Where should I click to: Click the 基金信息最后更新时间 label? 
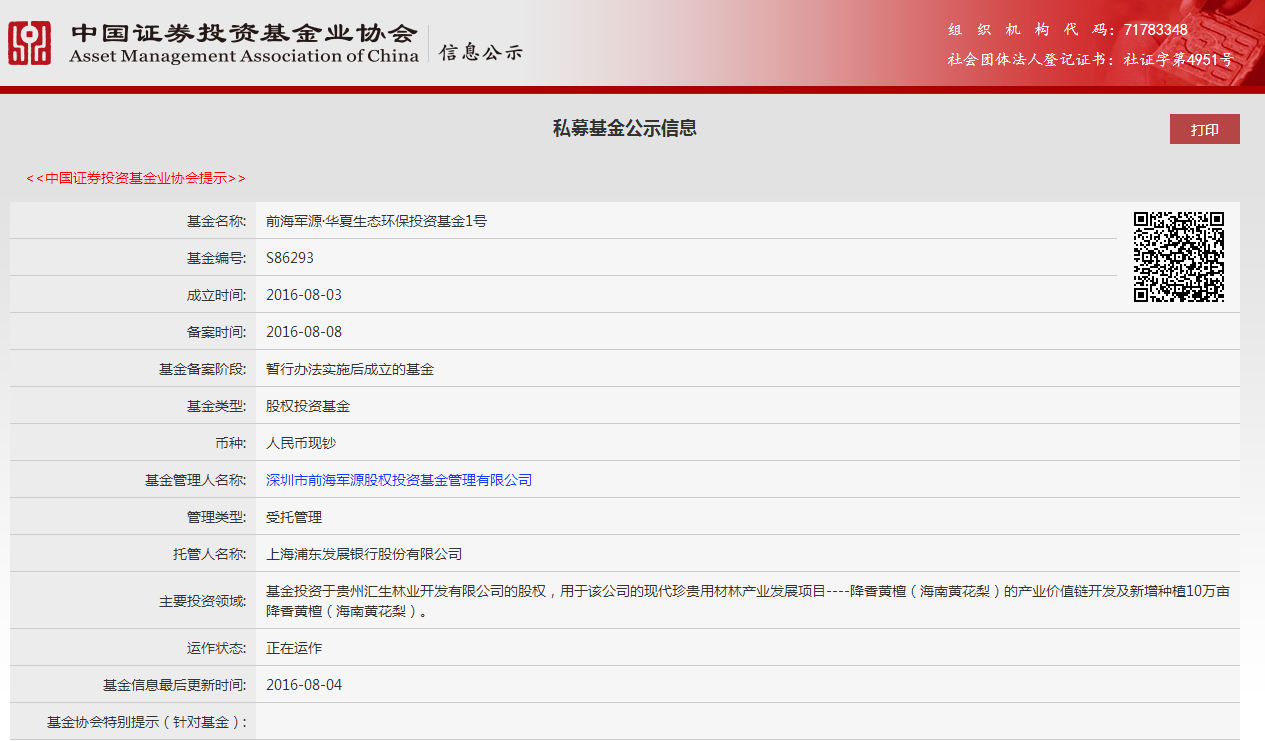(174, 685)
